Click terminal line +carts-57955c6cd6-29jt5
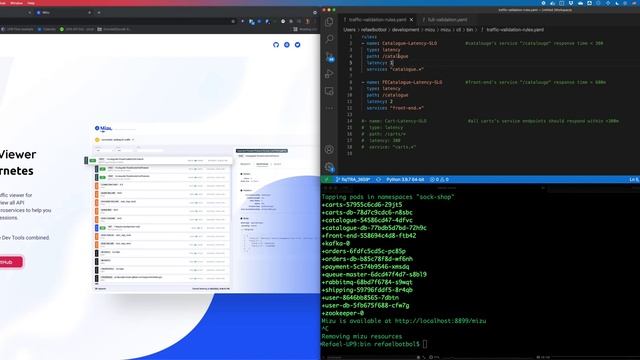This screenshot has height=360, width=640. click(x=362, y=205)
